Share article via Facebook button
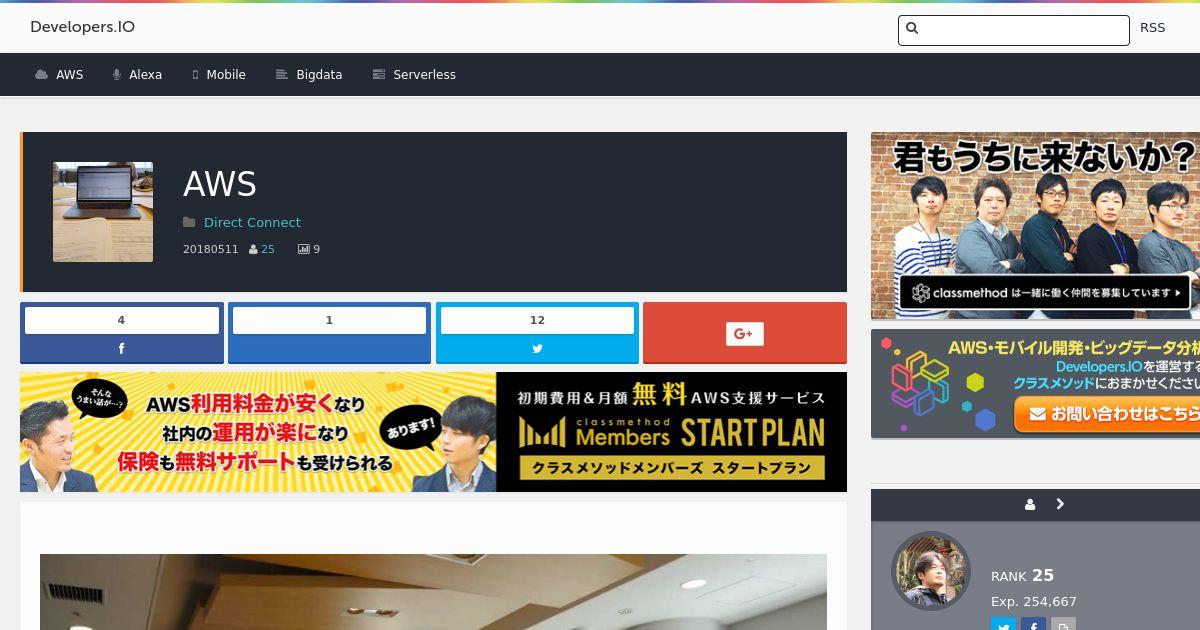Image resolution: width=1200 pixels, height=630 pixels. [x=122, y=349]
